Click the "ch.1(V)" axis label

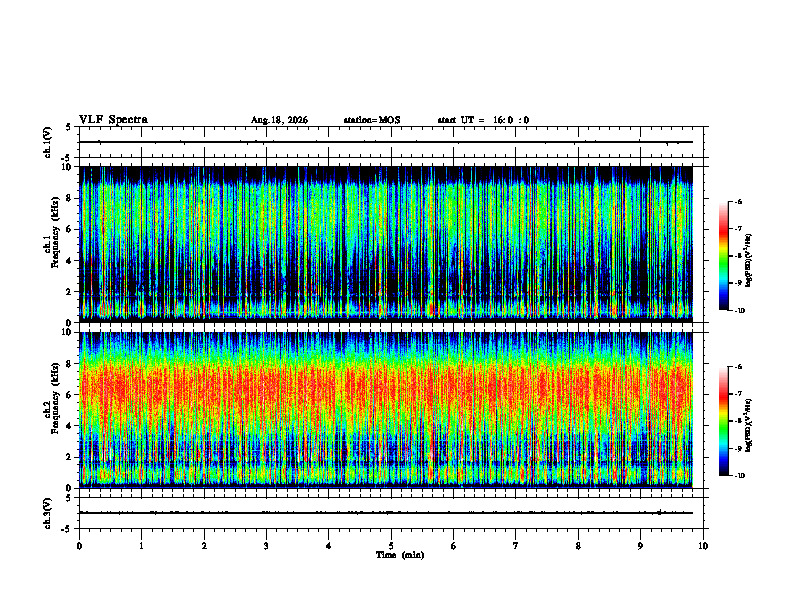47,142
